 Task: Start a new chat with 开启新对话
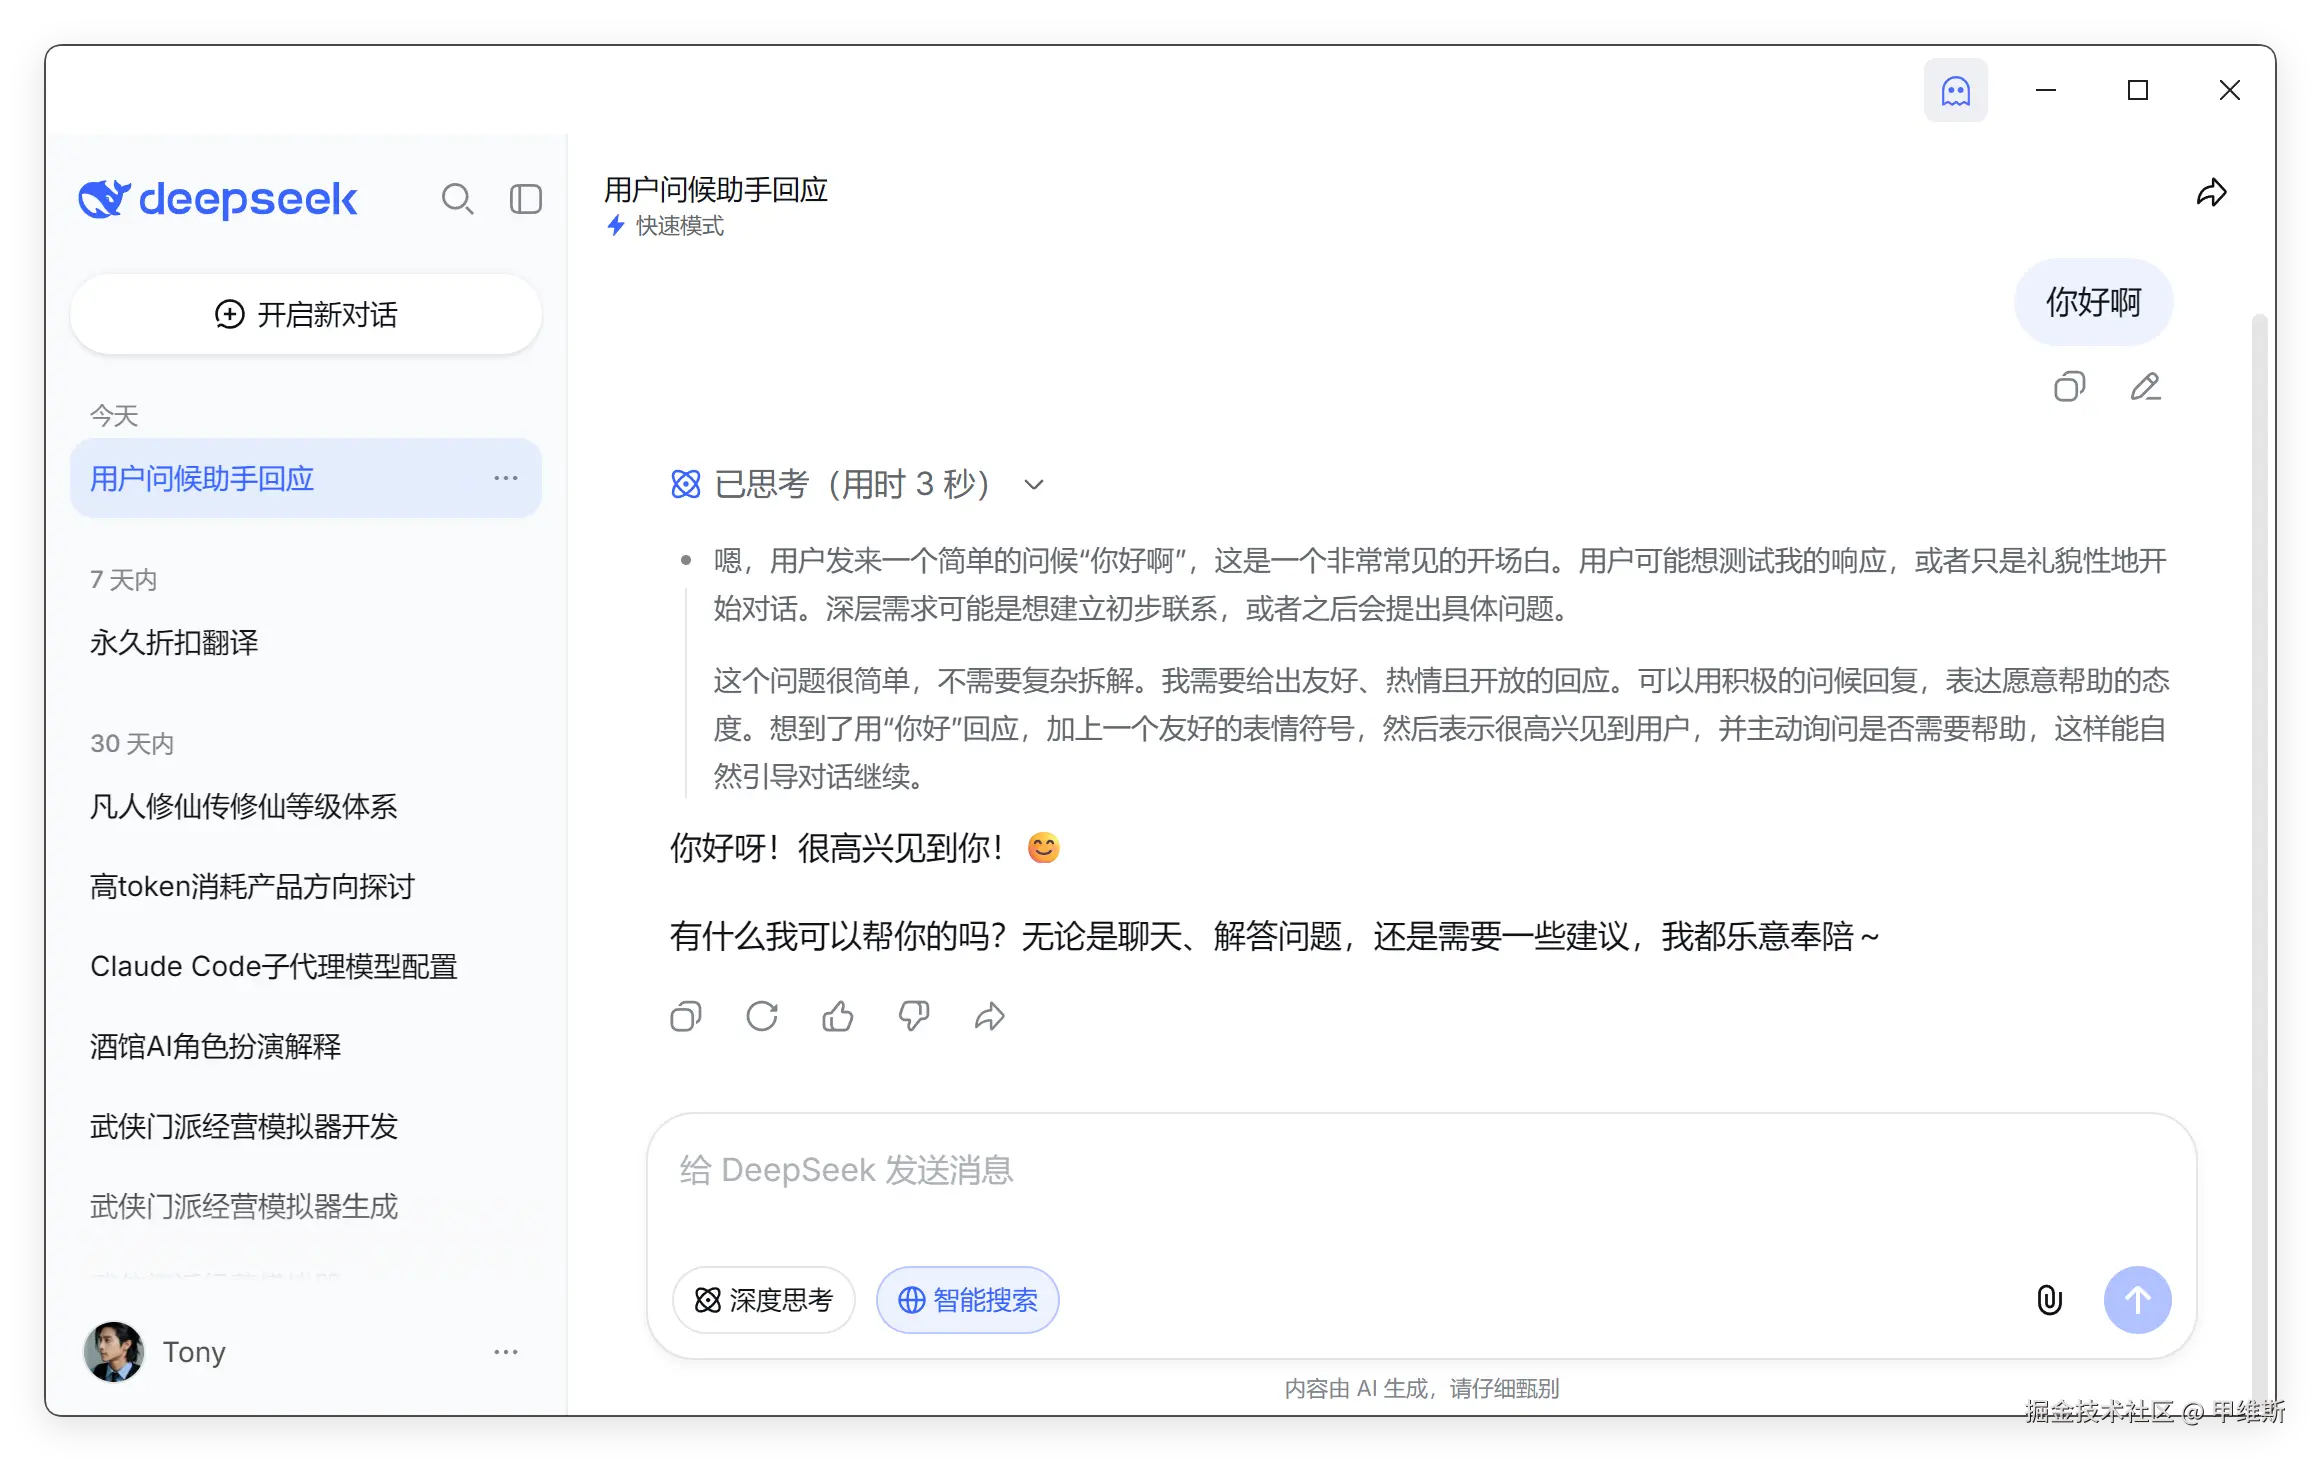coord(306,315)
